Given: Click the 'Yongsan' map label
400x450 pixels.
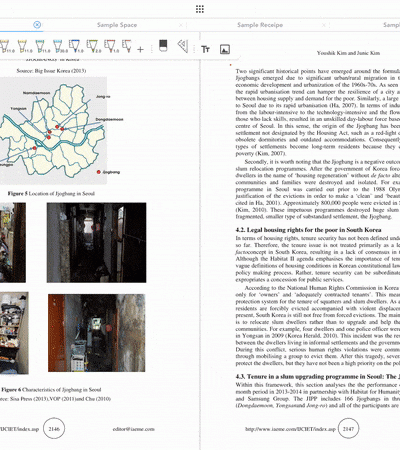Looking at the screenshot, I should tap(18, 108).
